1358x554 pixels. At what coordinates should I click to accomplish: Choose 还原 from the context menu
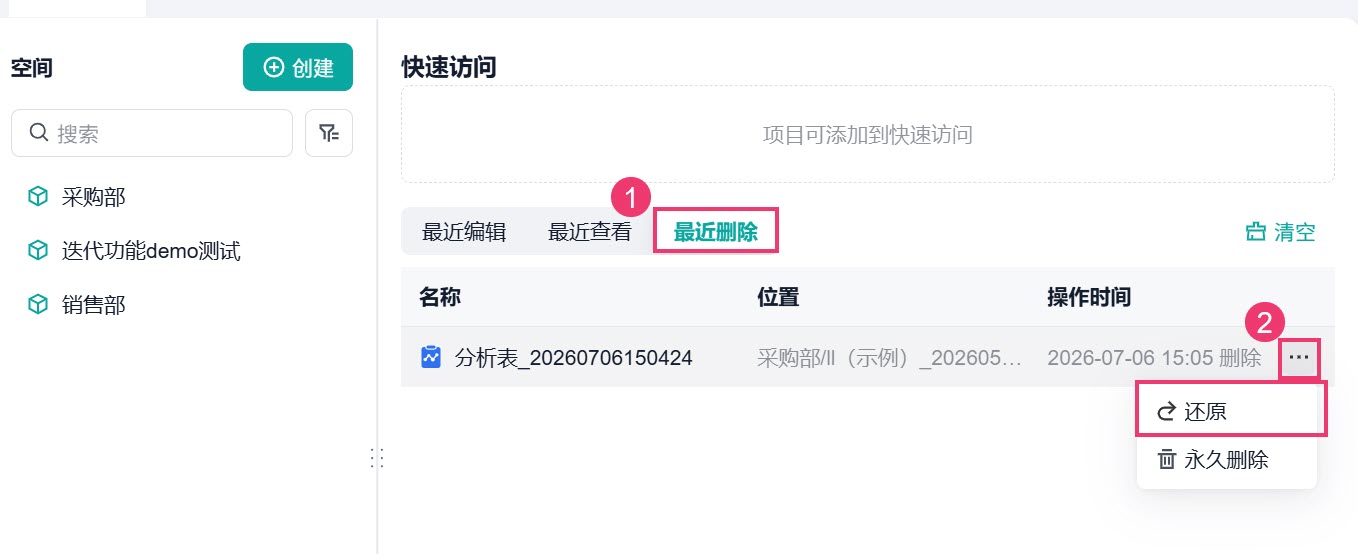(1230, 412)
